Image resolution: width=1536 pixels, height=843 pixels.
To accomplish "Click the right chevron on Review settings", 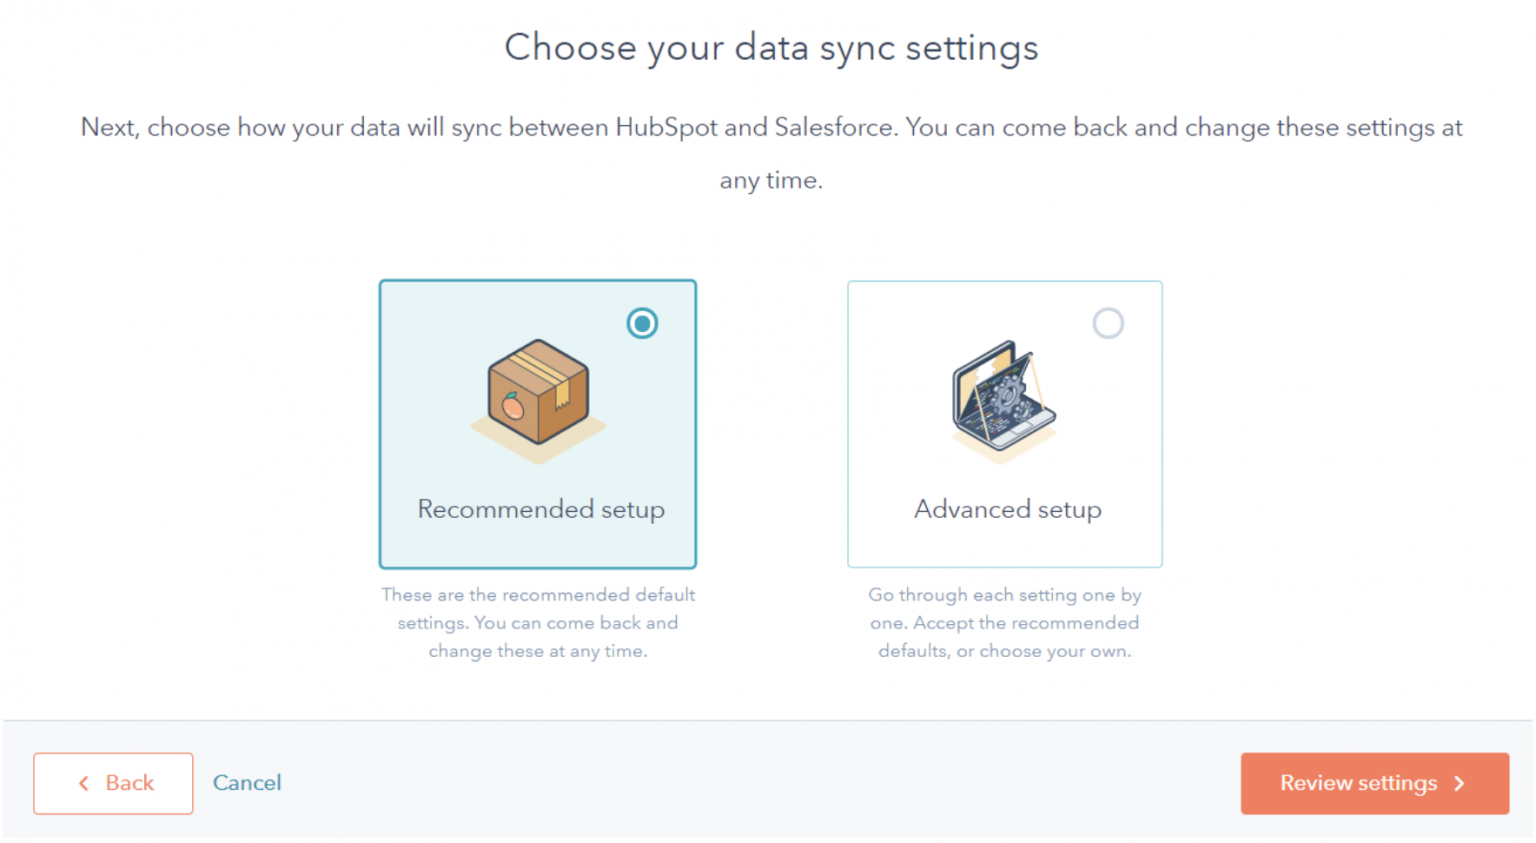I will pos(1459,784).
